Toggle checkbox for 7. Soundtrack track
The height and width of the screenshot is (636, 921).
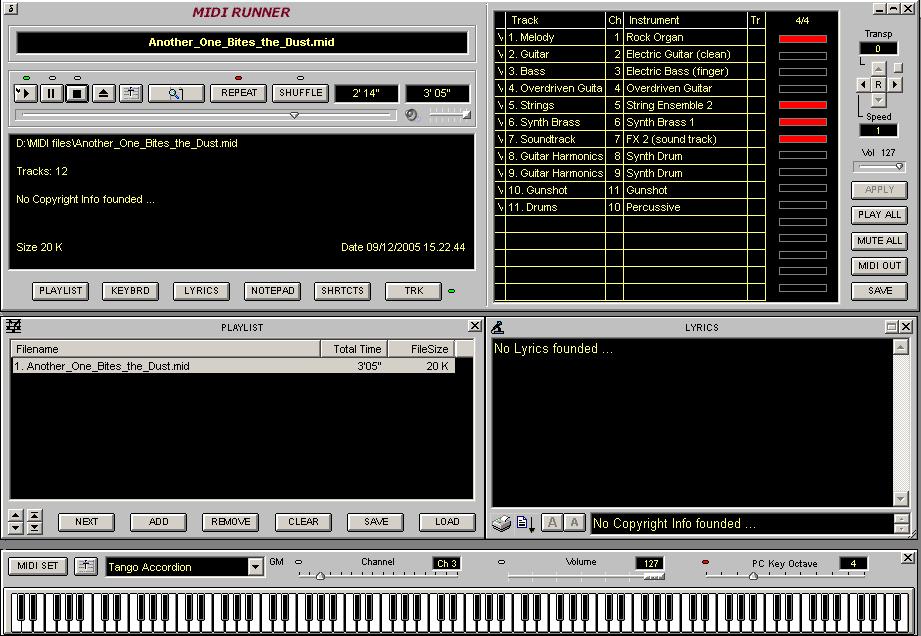click(500, 139)
